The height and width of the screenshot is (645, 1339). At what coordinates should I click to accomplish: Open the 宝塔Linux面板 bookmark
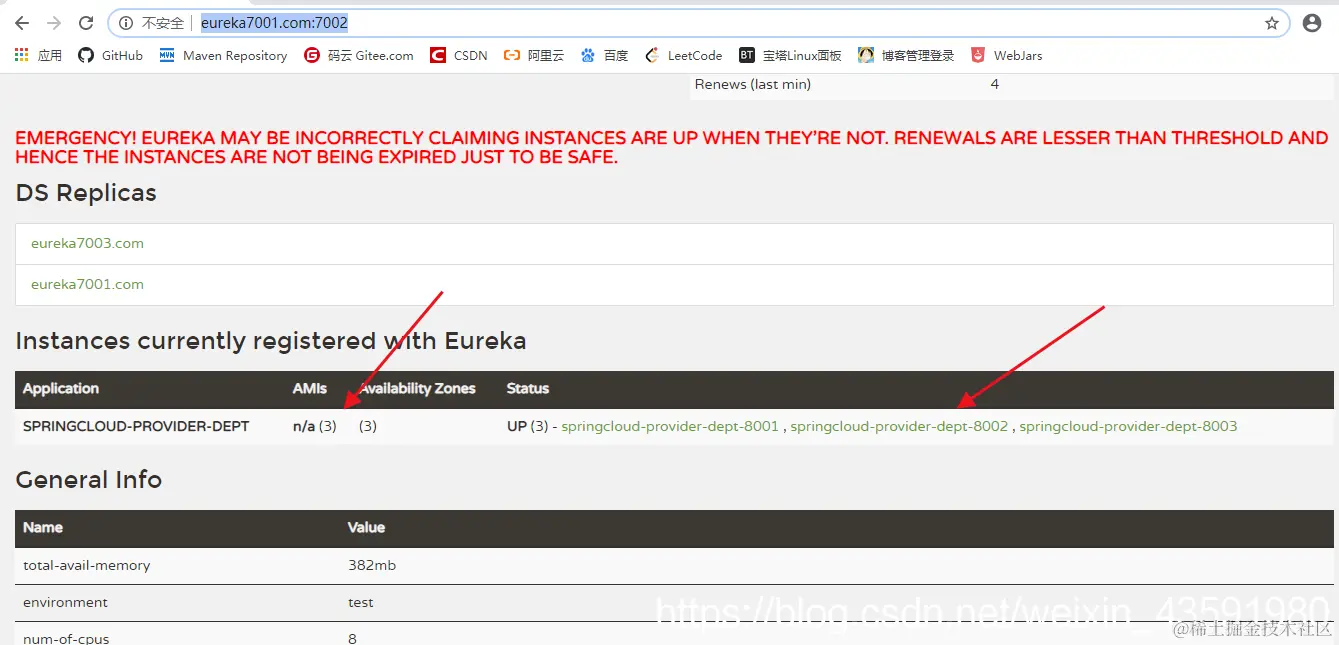tap(790, 55)
